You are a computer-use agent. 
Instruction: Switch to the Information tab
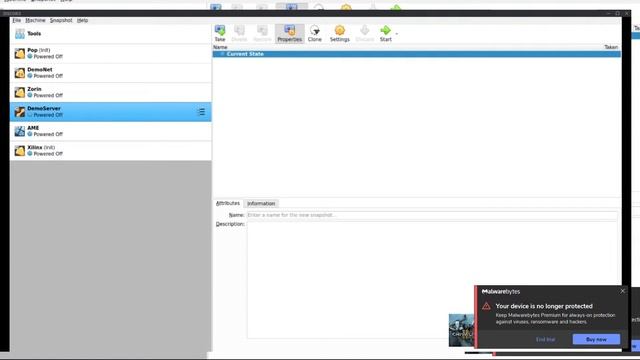(261, 204)
